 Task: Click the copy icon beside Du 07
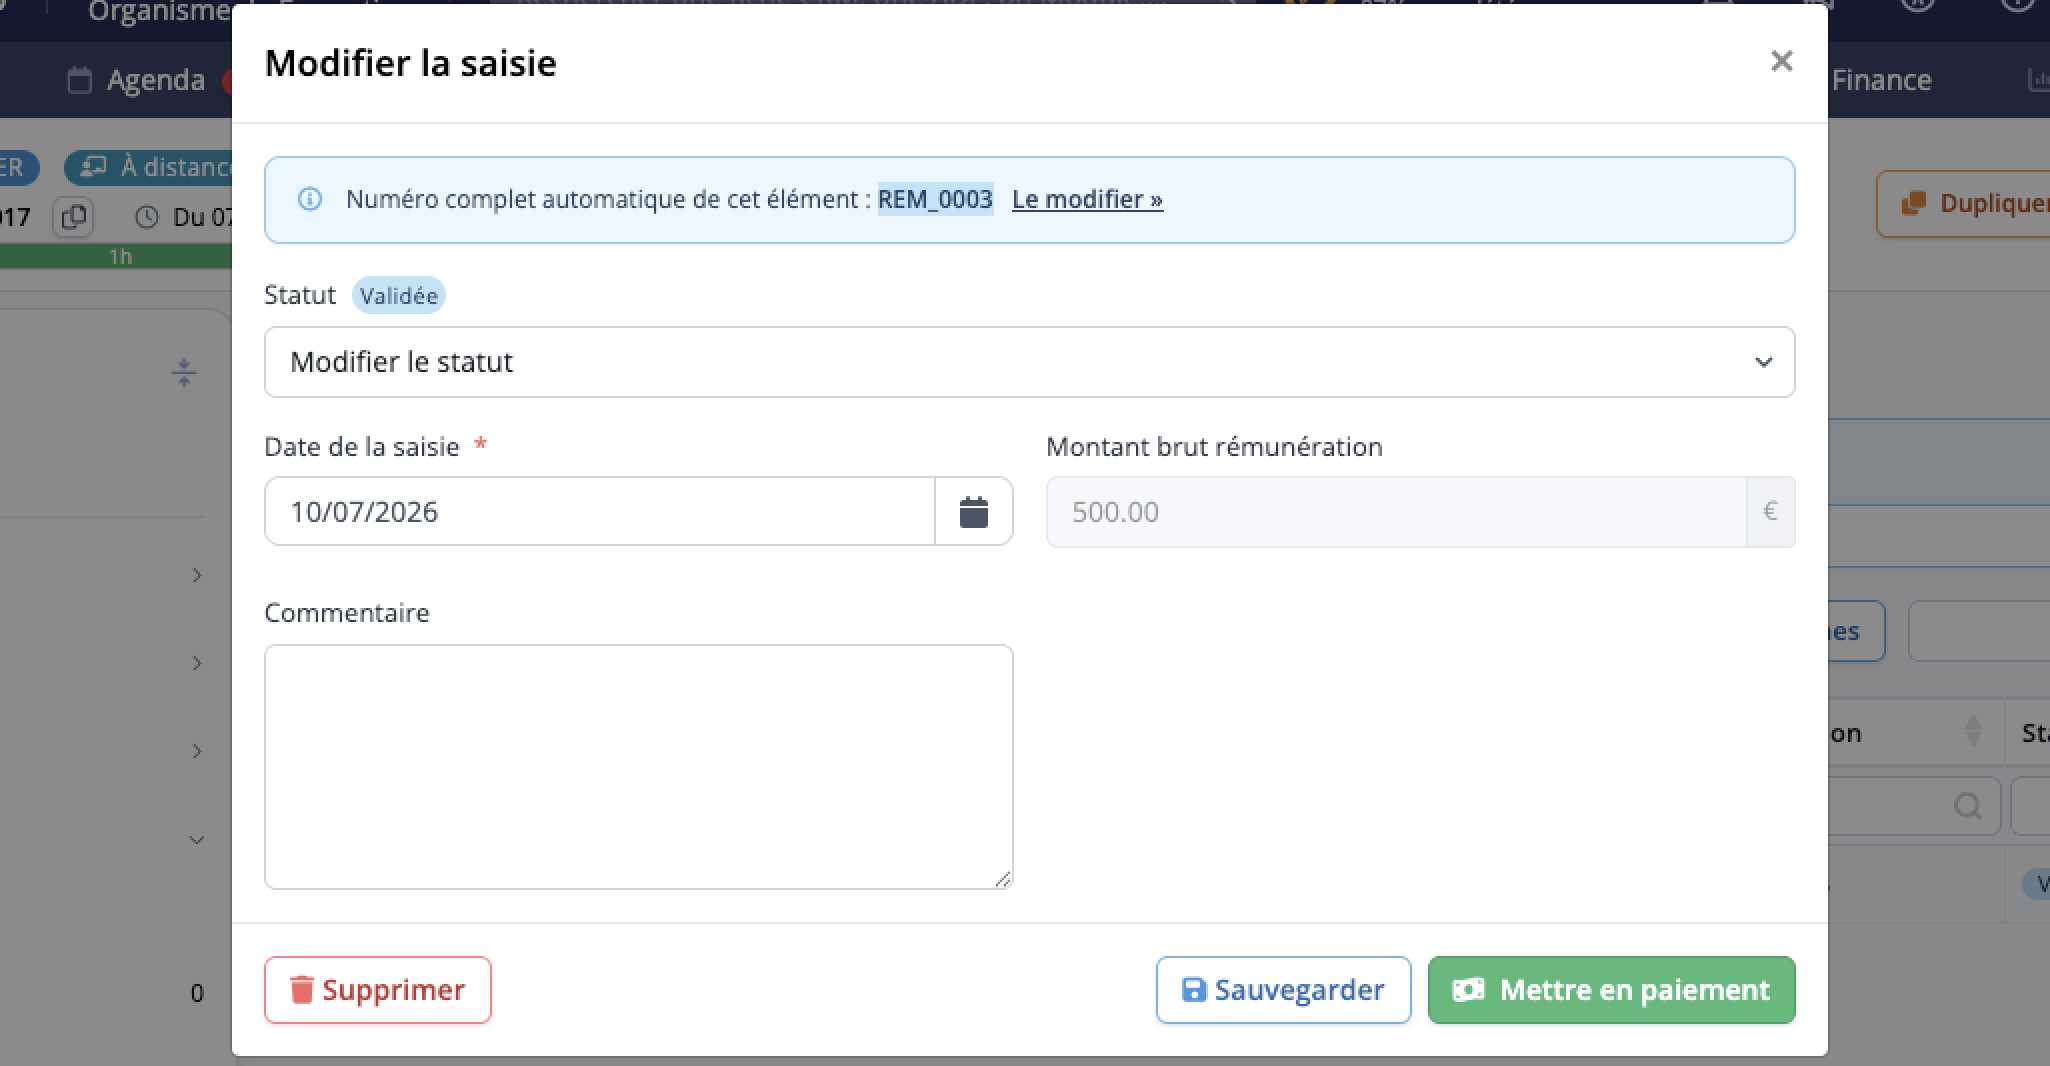pyautogui.click(x=74, y=216)
